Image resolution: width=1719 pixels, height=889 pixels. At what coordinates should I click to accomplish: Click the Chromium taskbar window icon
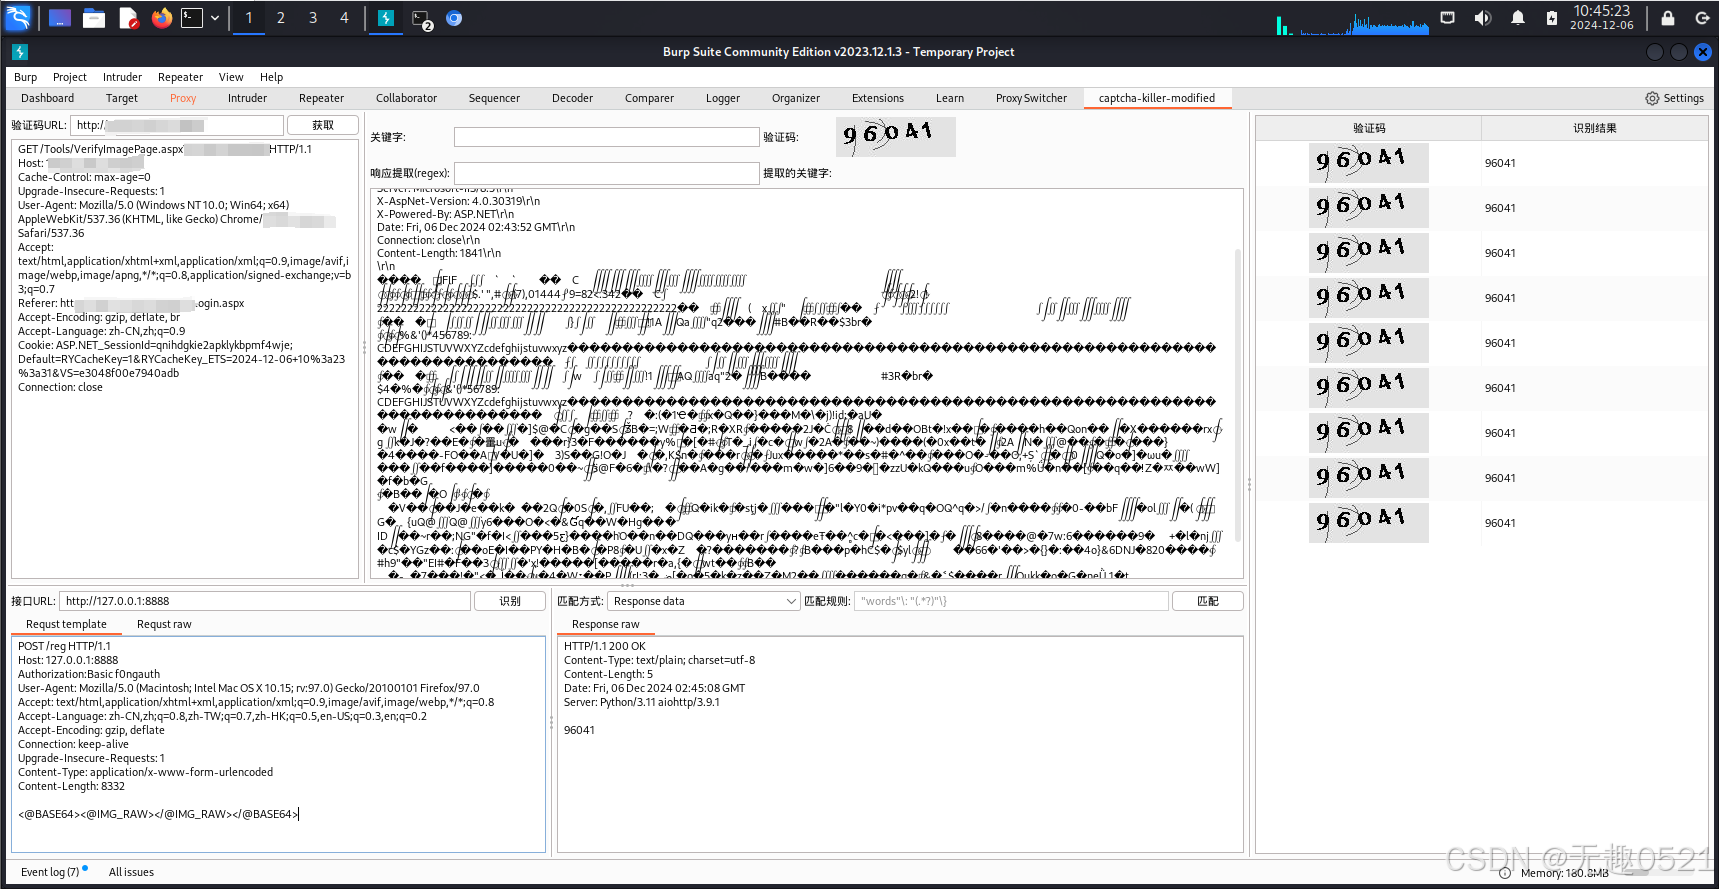pyautogui.click(x=454, y=18)
